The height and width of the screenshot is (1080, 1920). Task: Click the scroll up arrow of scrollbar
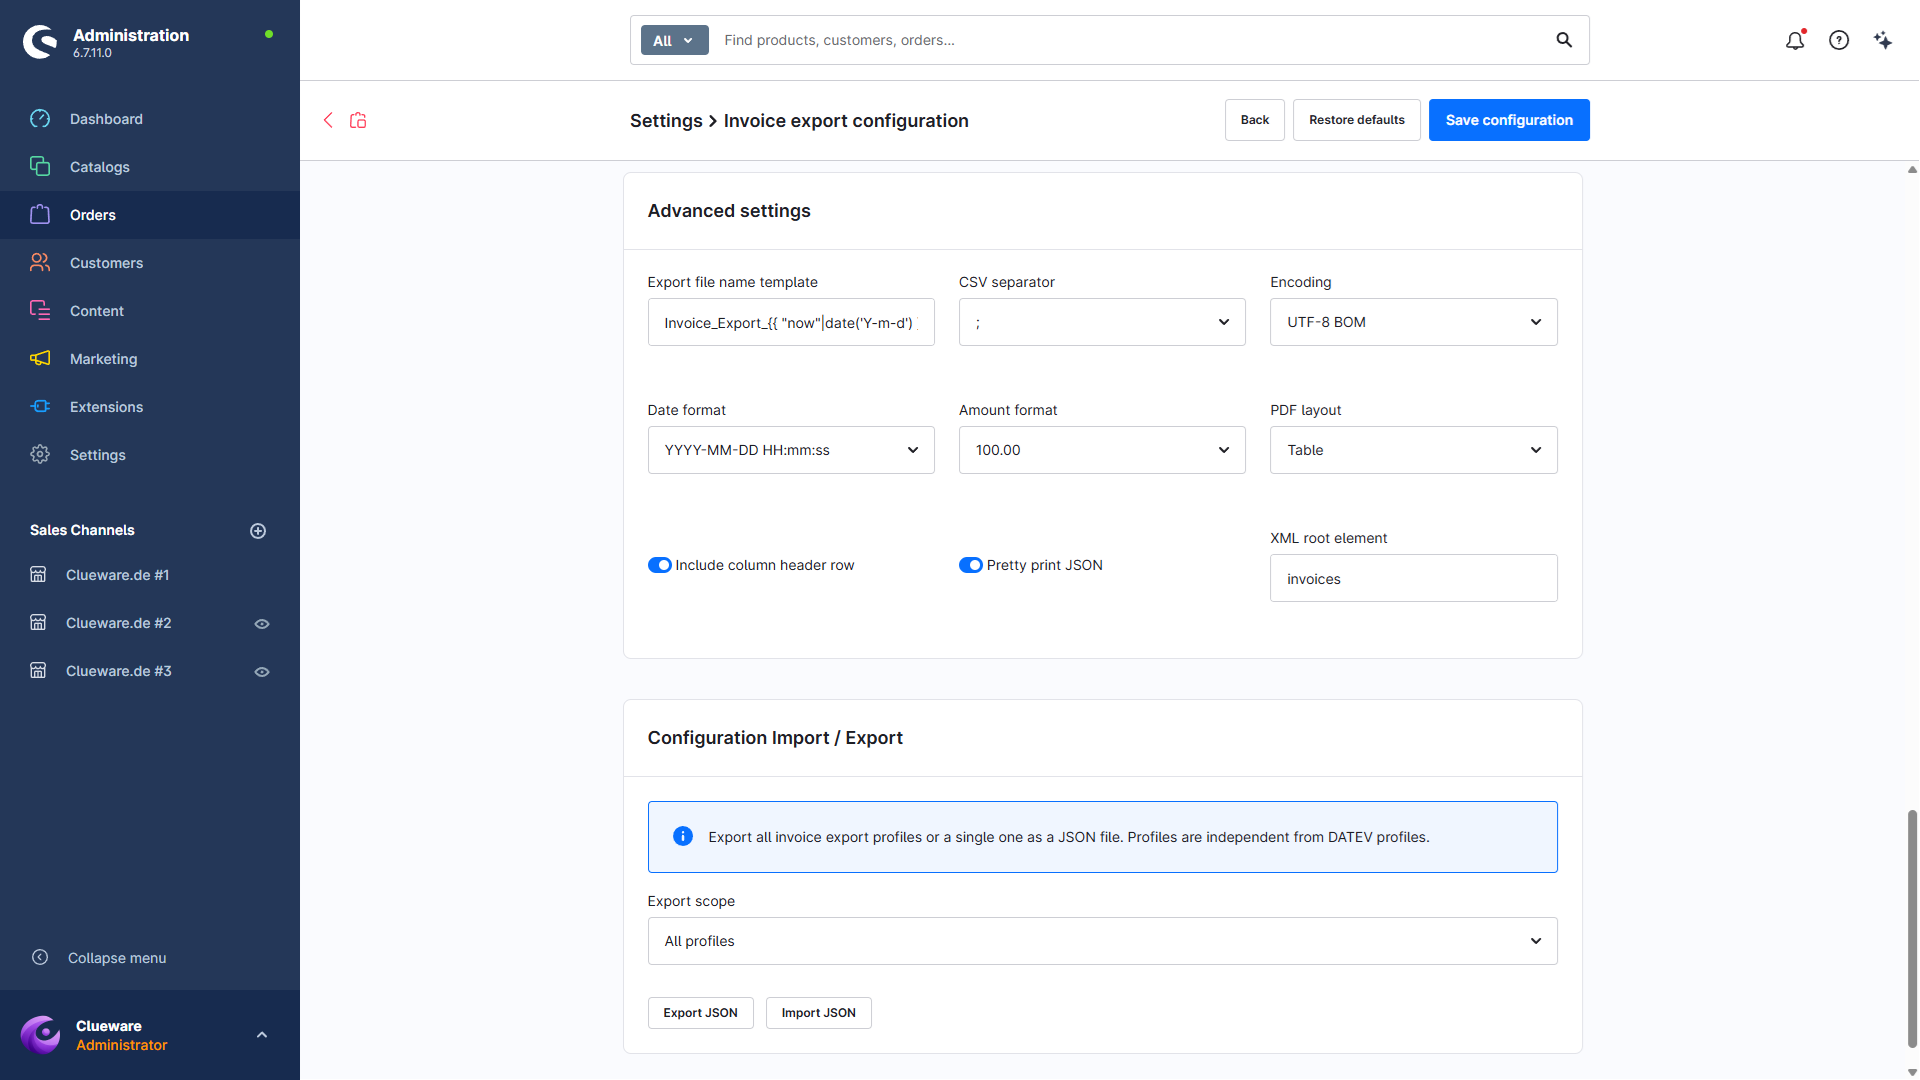(x=1912, y=170)
